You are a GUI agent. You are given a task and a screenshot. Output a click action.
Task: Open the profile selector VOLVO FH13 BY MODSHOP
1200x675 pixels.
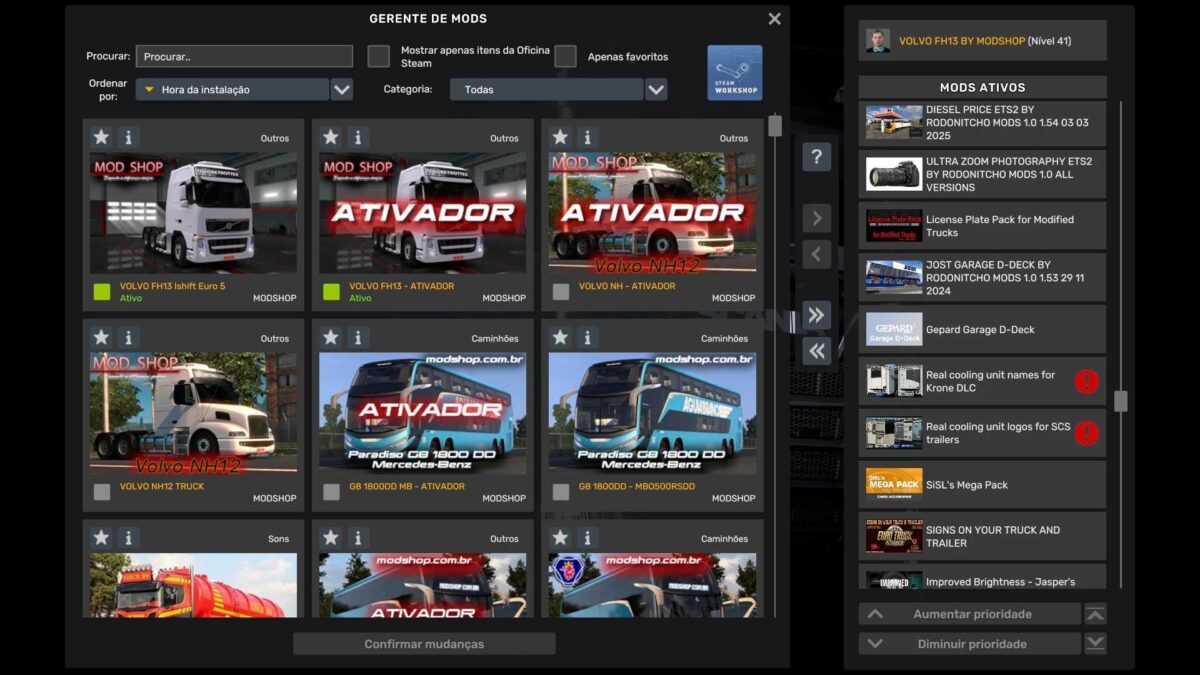pyautogui.click(x=982, y=41)
